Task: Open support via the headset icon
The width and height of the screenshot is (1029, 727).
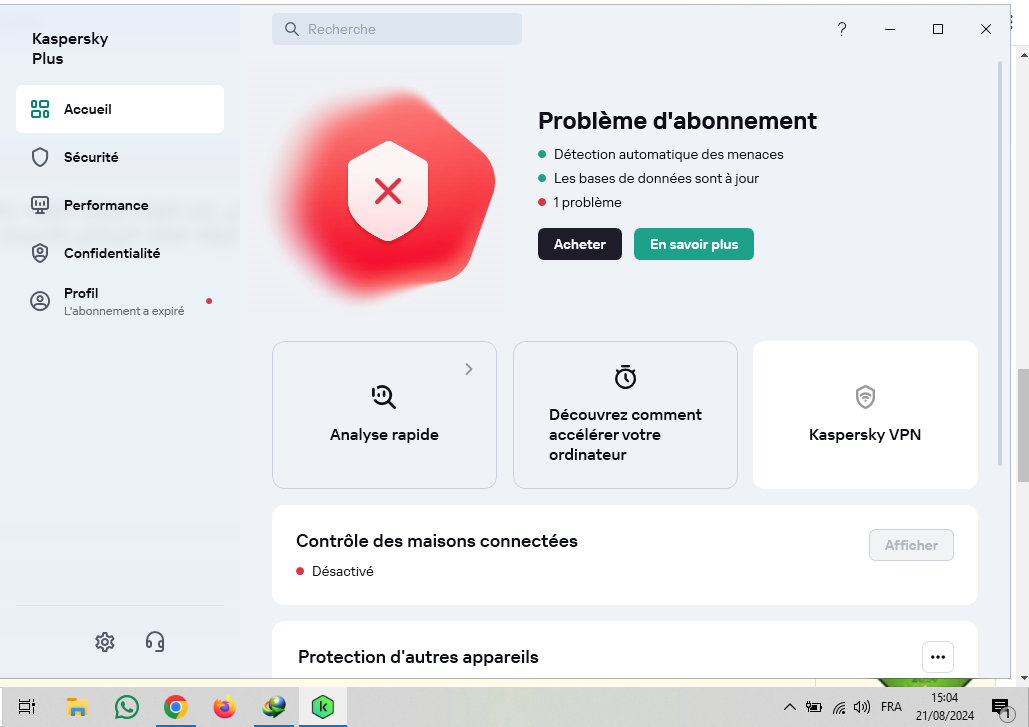Action: [155, 642]
